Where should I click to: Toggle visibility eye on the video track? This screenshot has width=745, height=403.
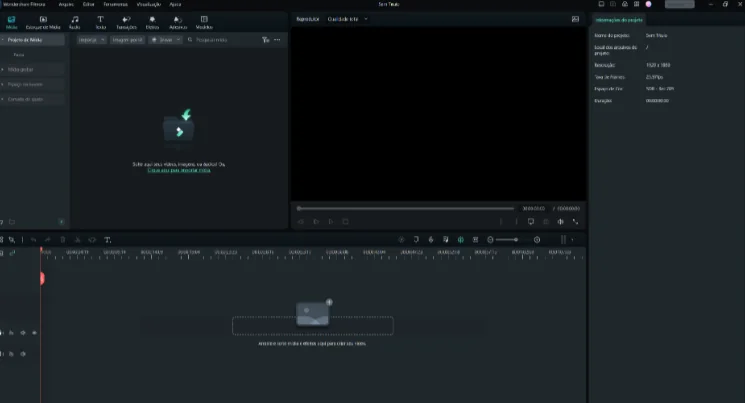35,332
